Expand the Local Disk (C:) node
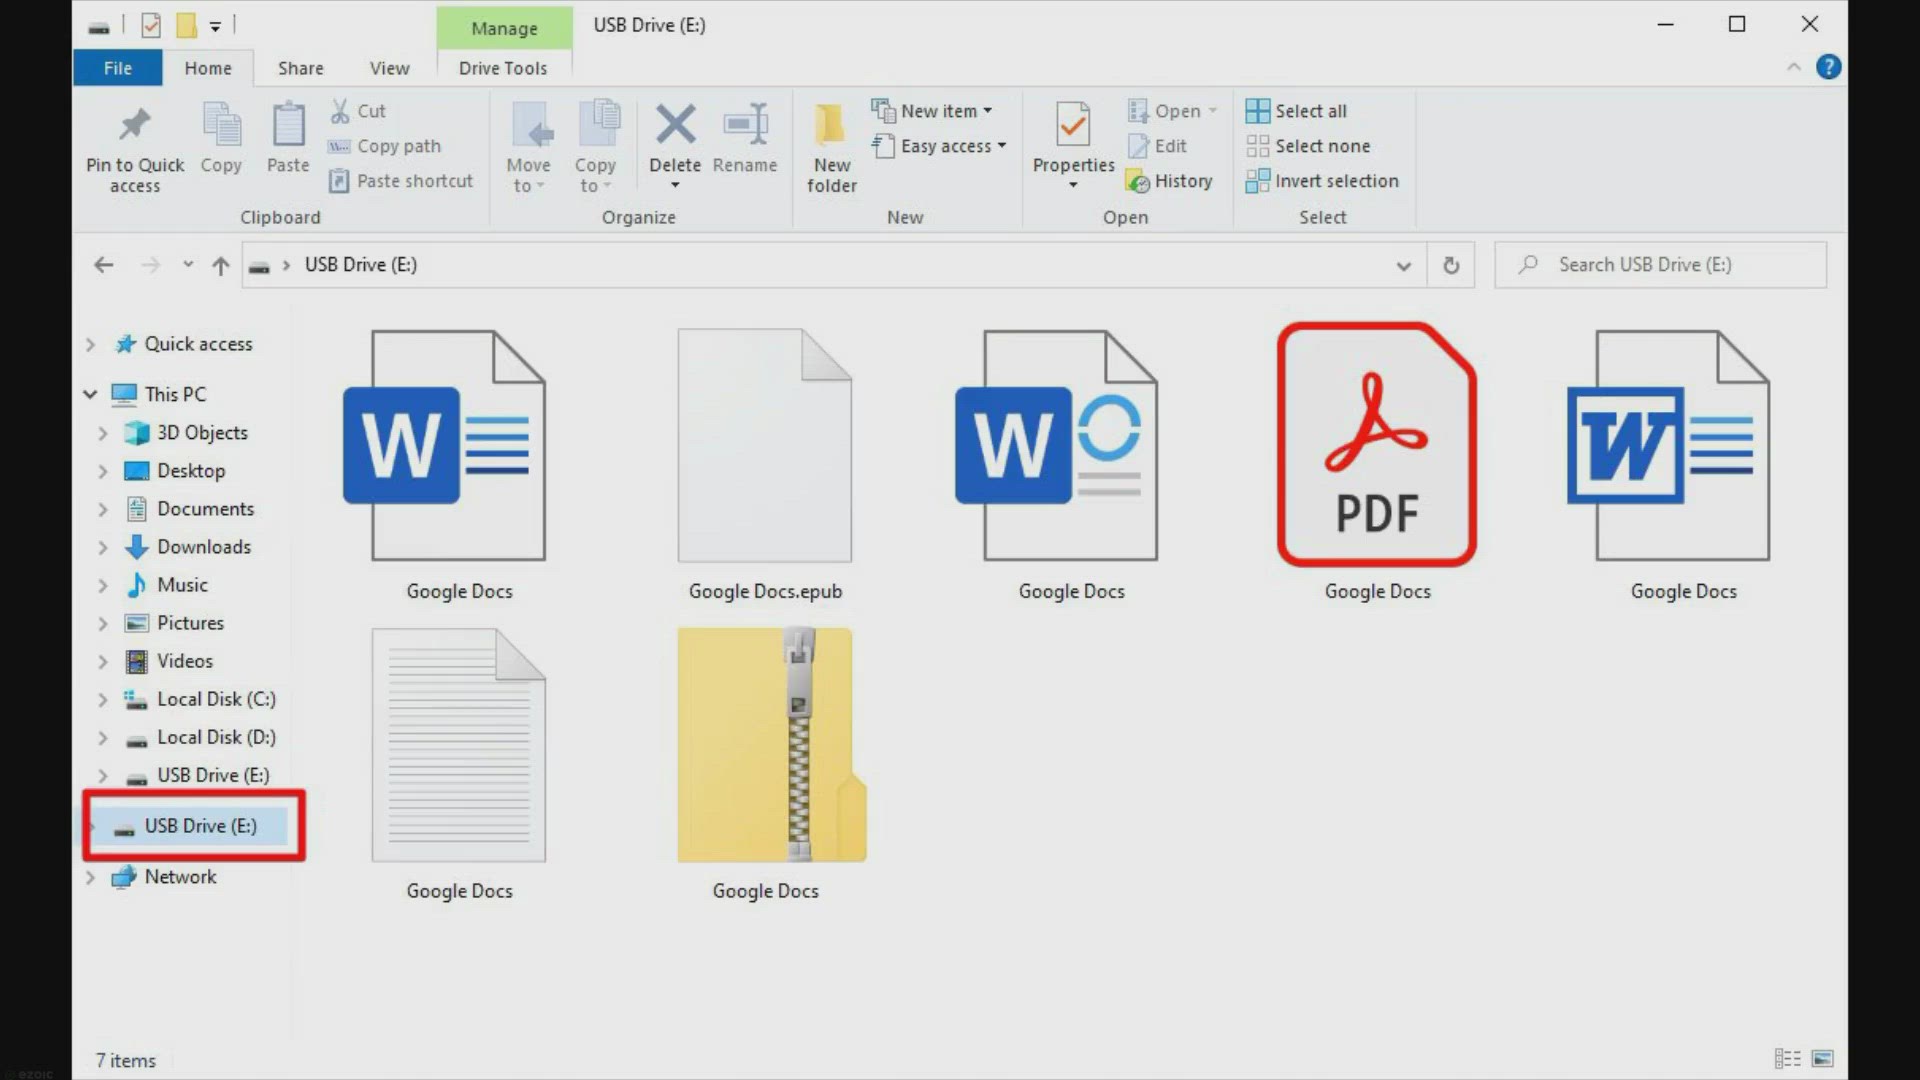This screenshot has width=1920, height=1080. pos(102,700)
